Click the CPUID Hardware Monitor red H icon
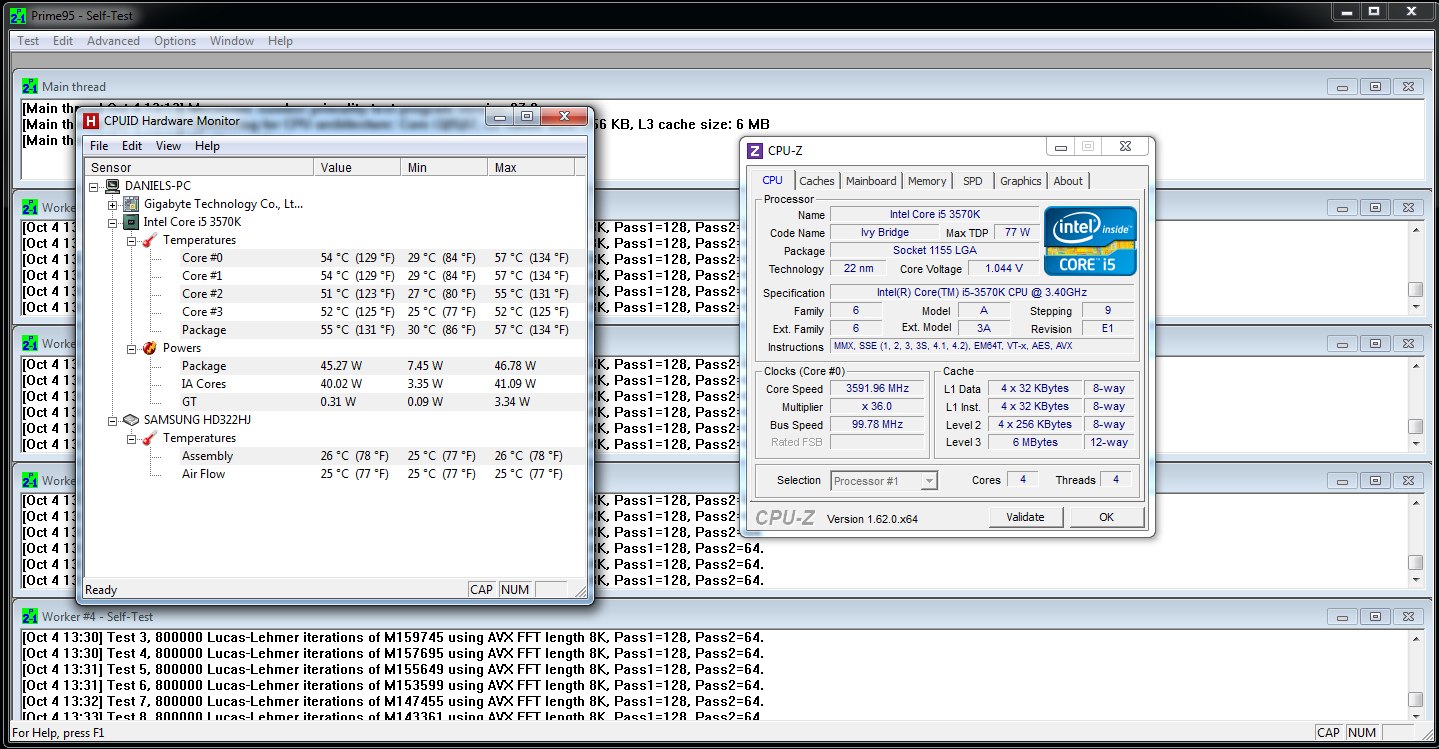Viewport: 1439px width, 749px height. click(x=92, y=121)
